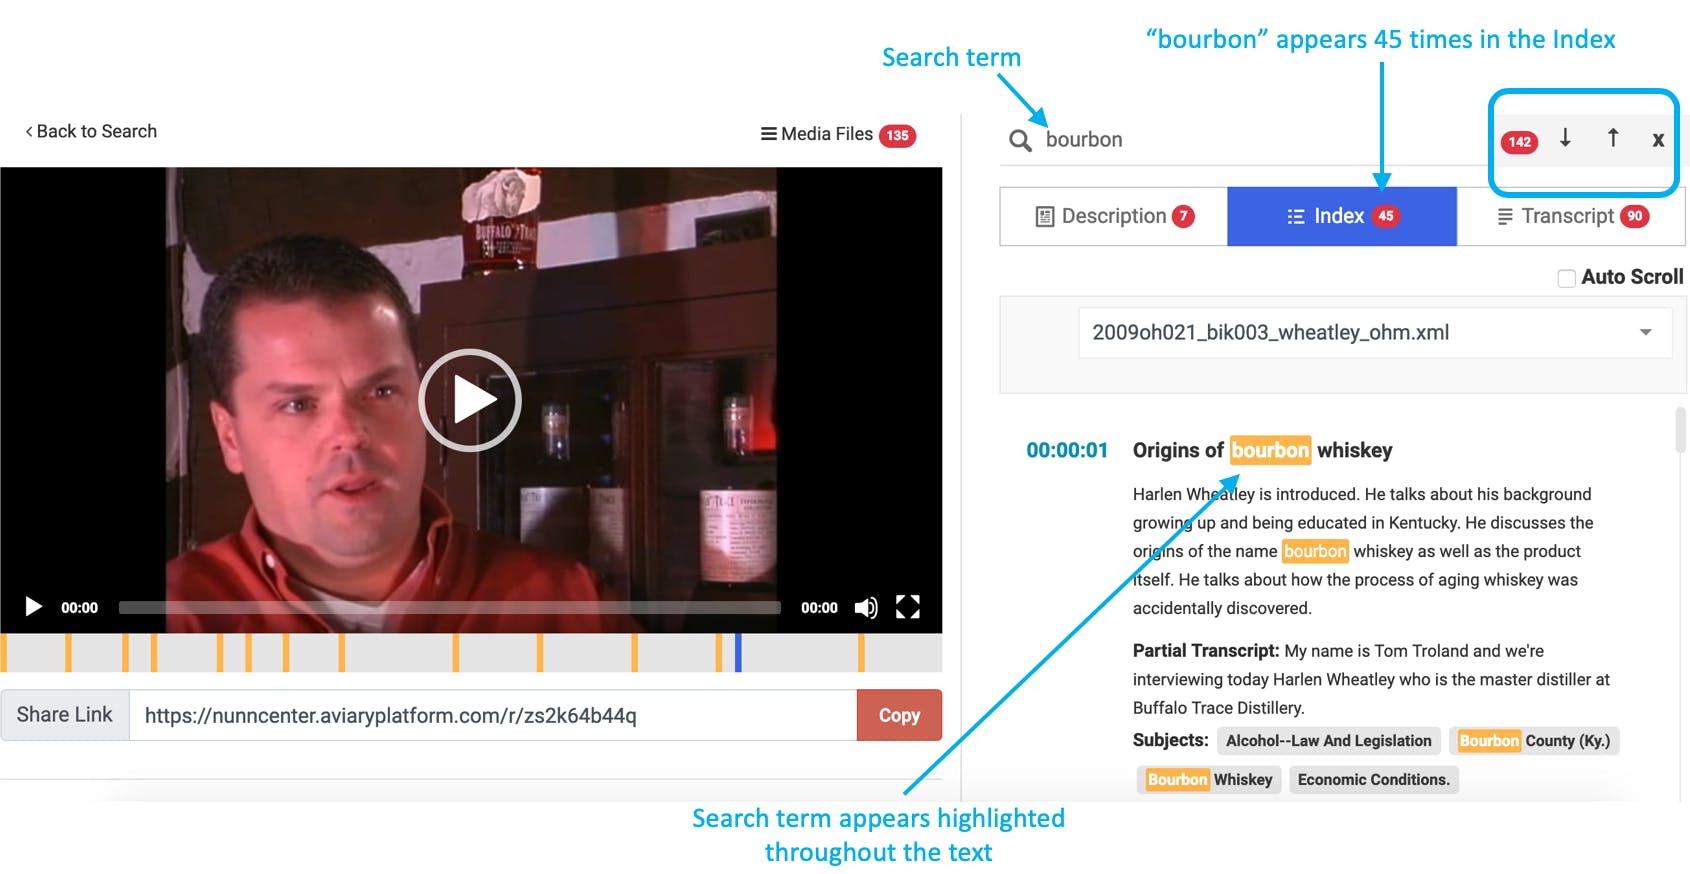Toggle fullscreen mode icon
This screenshot has width=1690, height=874.
coord(908,607)
